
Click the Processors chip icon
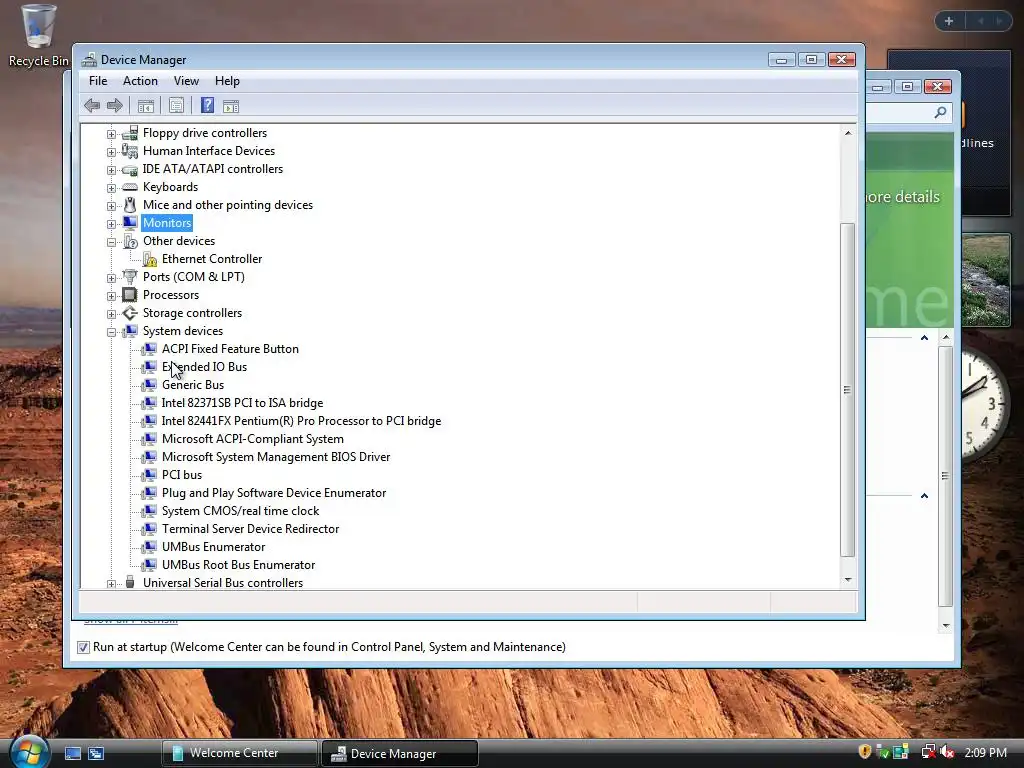click(130, 295)
